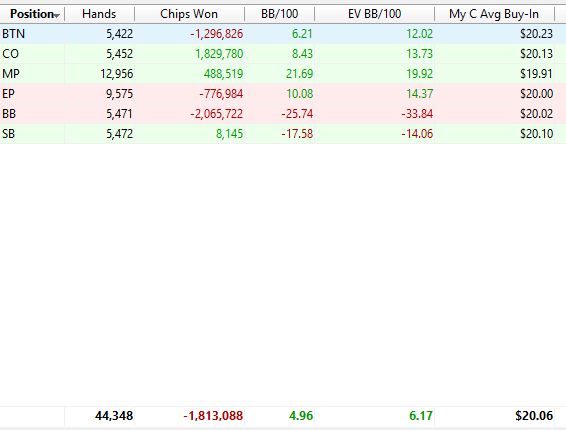Click the total BB/100 value 4.96
The image size is (566, 430).
pos(301,416)
